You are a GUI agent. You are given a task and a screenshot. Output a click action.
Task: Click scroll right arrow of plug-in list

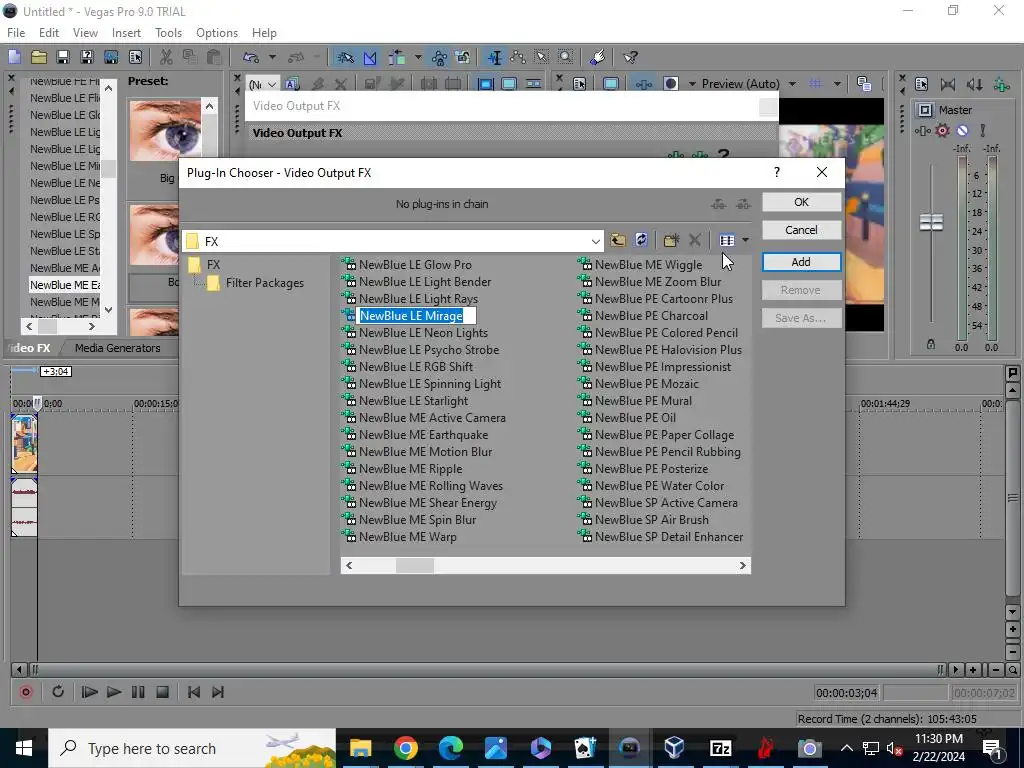click(743, 566)
